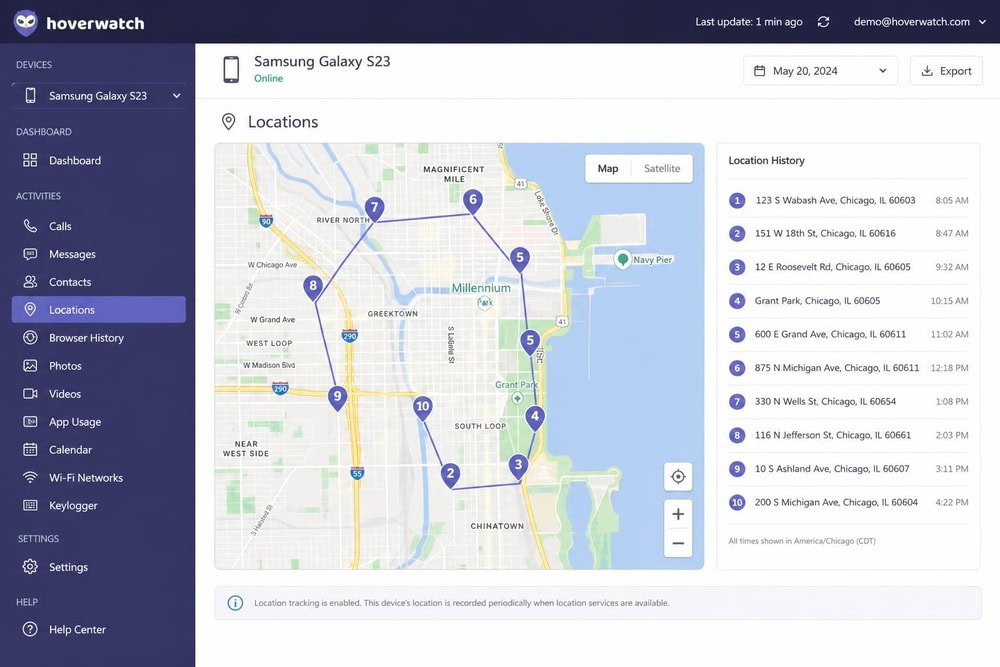
Task: Zoom out with the map minus button
Action: pos(678,543)
